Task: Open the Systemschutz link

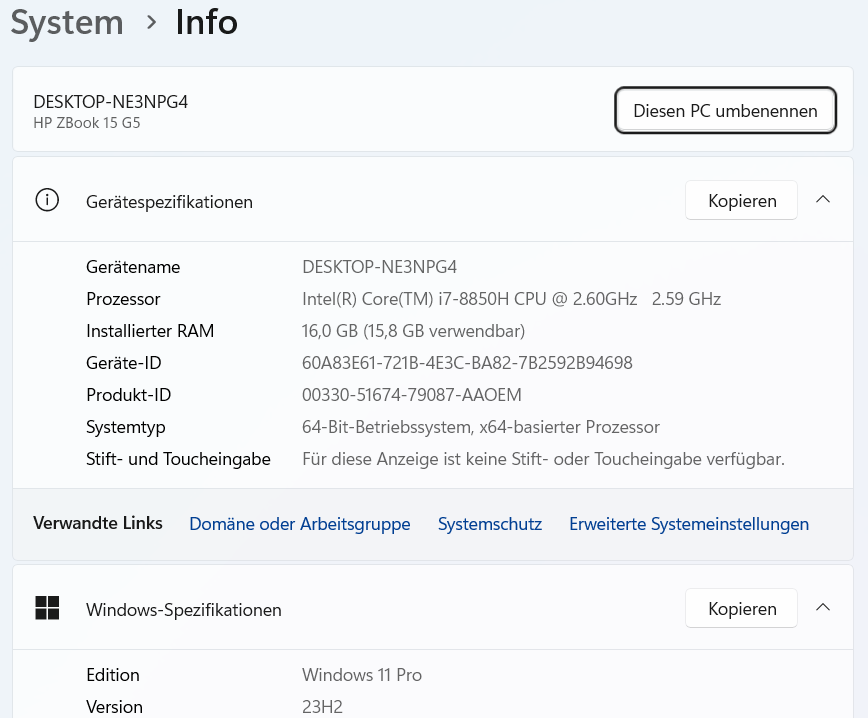Action: click(x=489, y=524)
